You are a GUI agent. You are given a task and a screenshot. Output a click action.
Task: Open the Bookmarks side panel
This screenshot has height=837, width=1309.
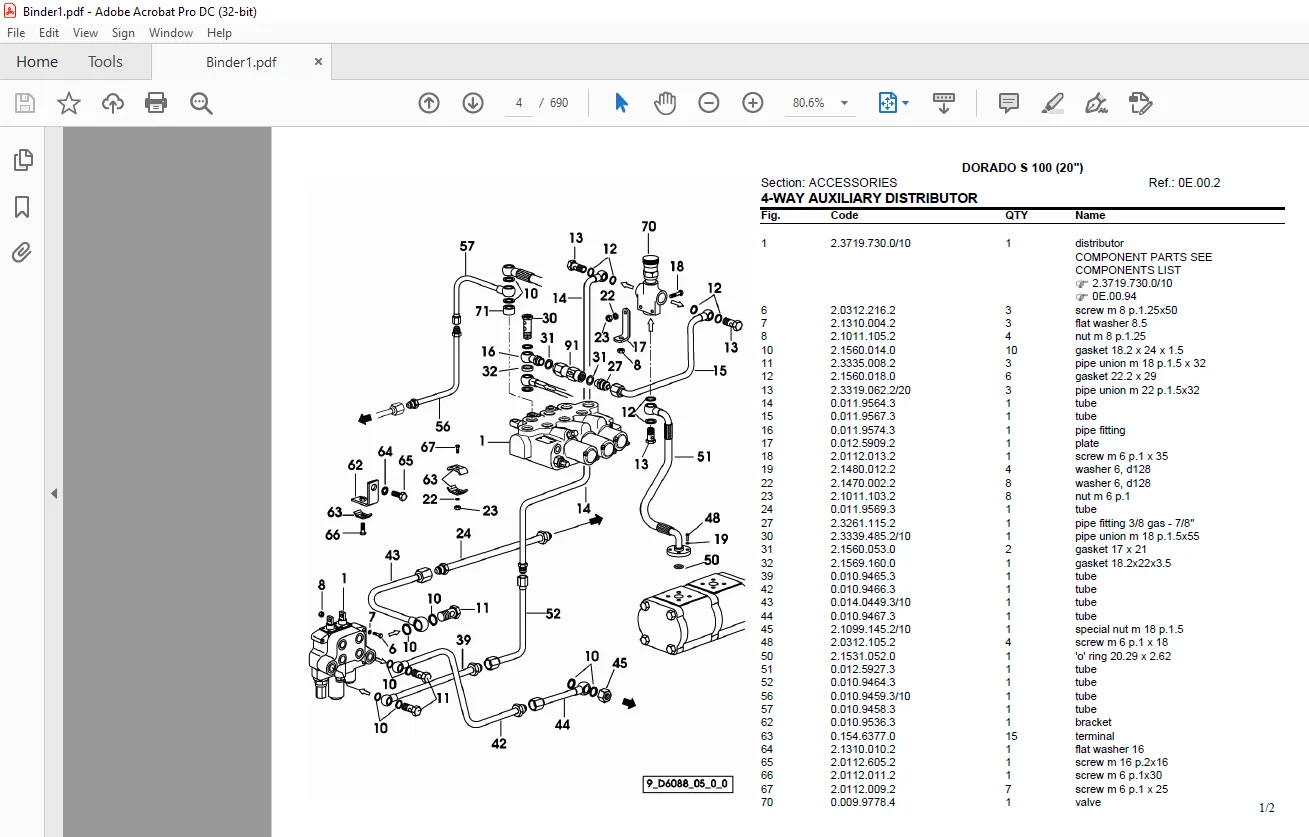point(22,207)
